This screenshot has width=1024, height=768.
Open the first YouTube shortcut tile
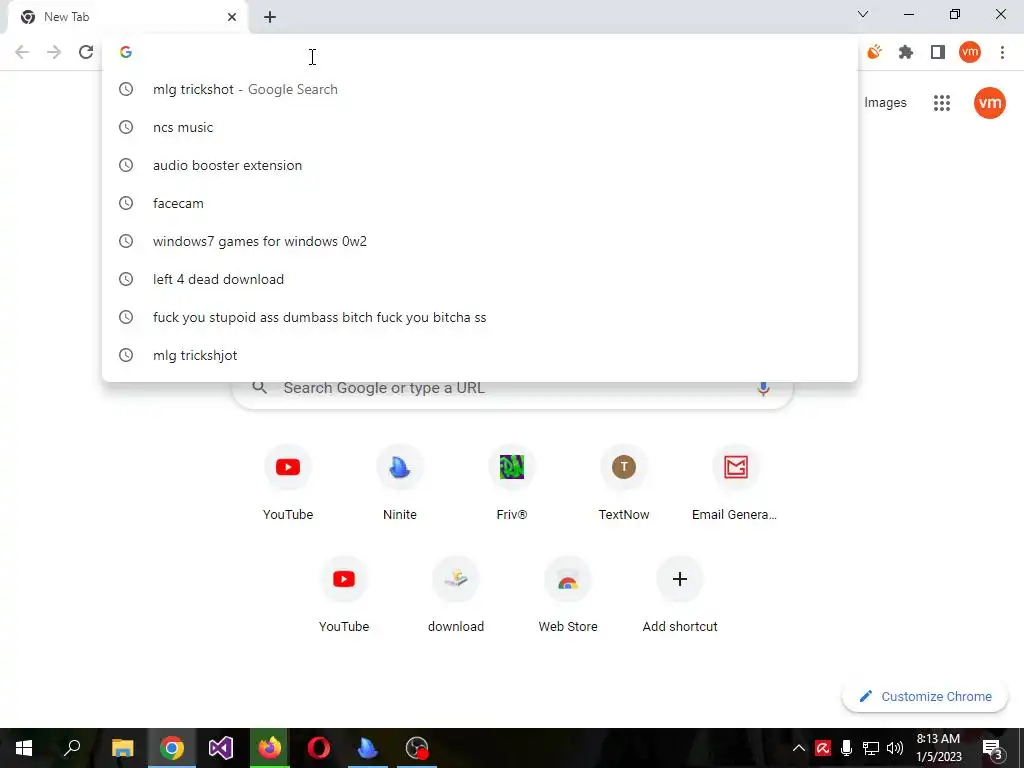288,483
